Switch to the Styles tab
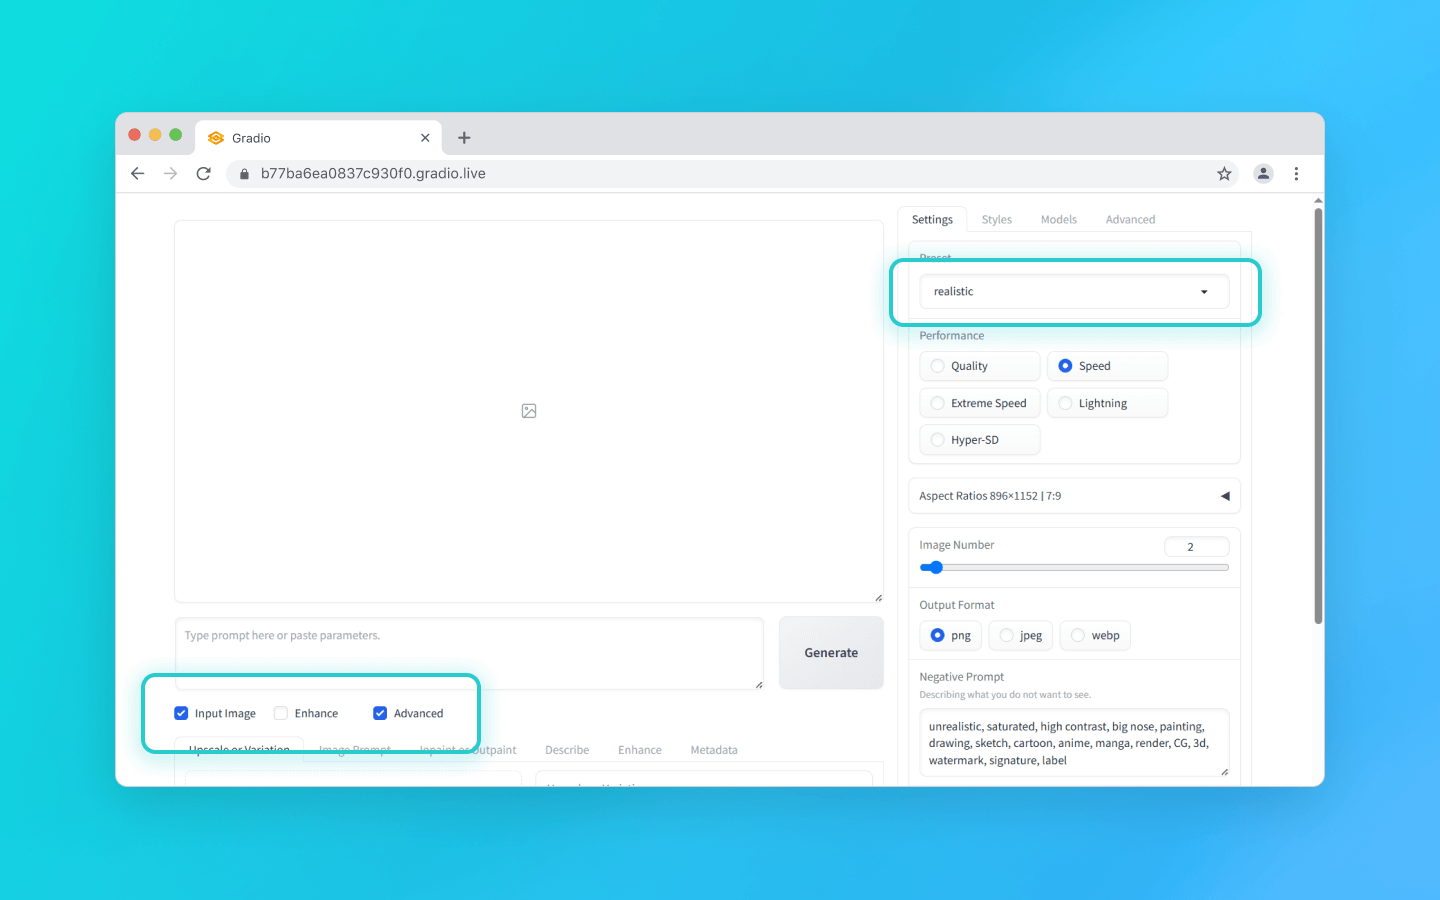1440x900 pixels. coord(996,220)
